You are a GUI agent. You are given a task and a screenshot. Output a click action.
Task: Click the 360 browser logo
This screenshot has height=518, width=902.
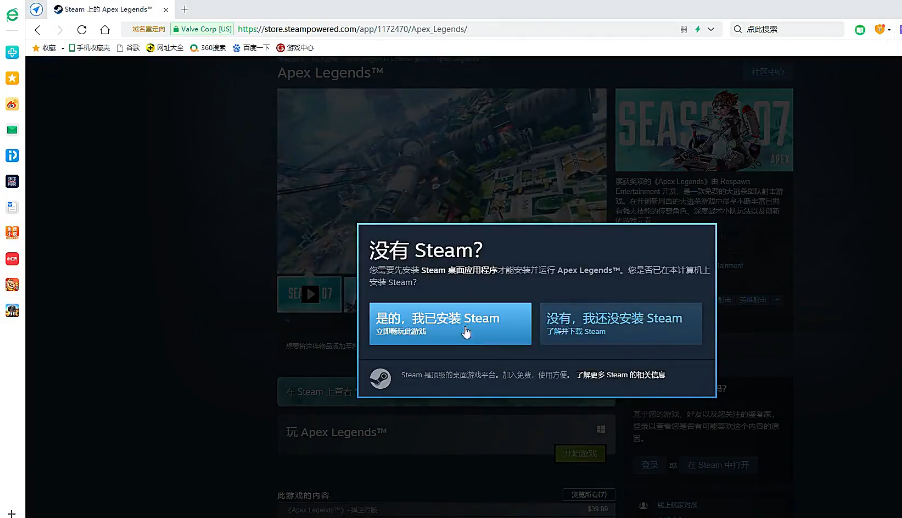coord(12,14)
